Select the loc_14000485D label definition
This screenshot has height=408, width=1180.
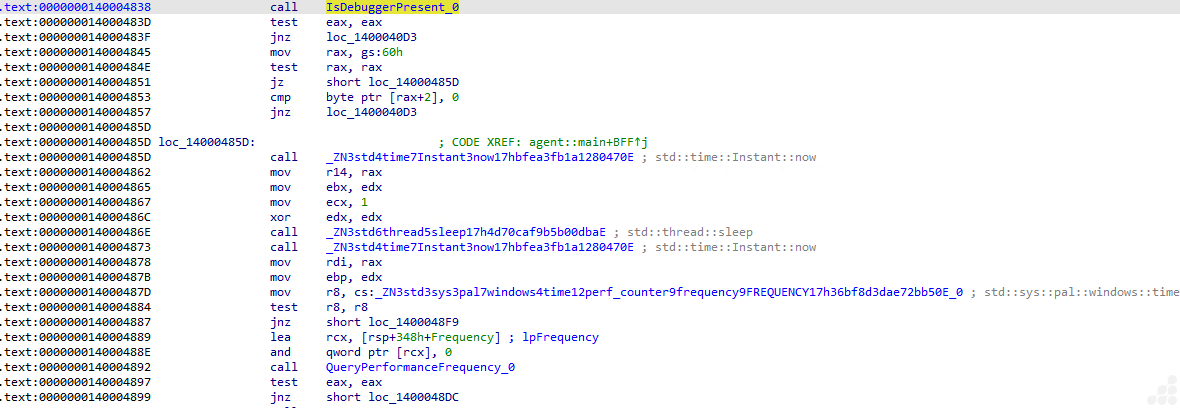click(206, 142)
